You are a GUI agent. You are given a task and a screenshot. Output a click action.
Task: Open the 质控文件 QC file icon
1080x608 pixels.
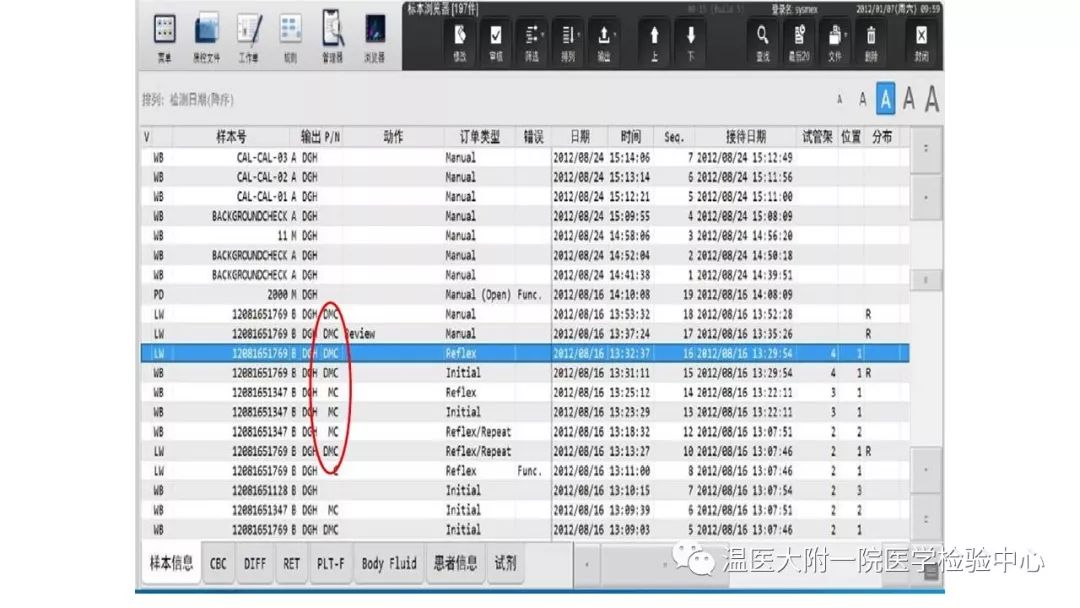click(x=206, y=38)
